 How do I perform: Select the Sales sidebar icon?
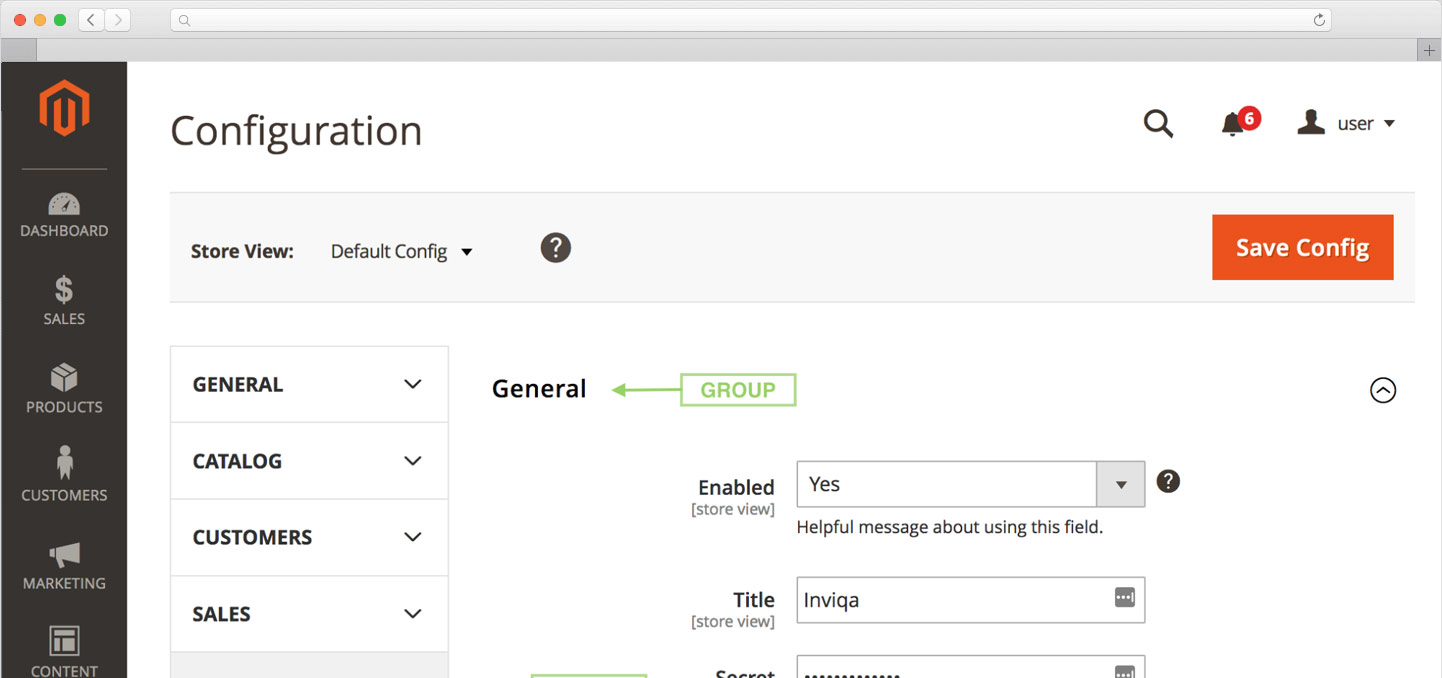tap(64, 300)
